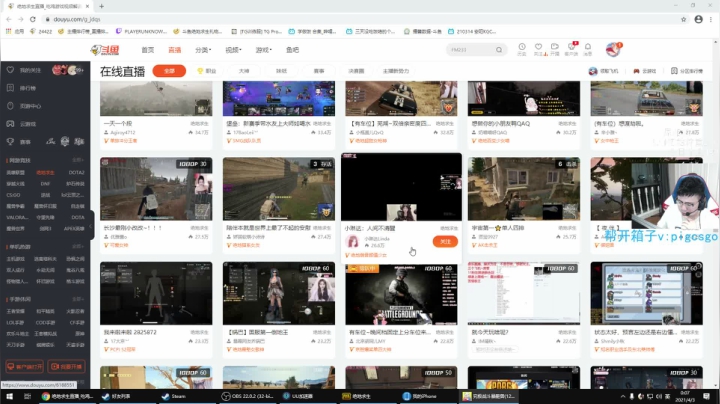The width and height of the screenshot is (720, 404).
Task: Click the Douyu logo in header
Action: click(105, 50)
